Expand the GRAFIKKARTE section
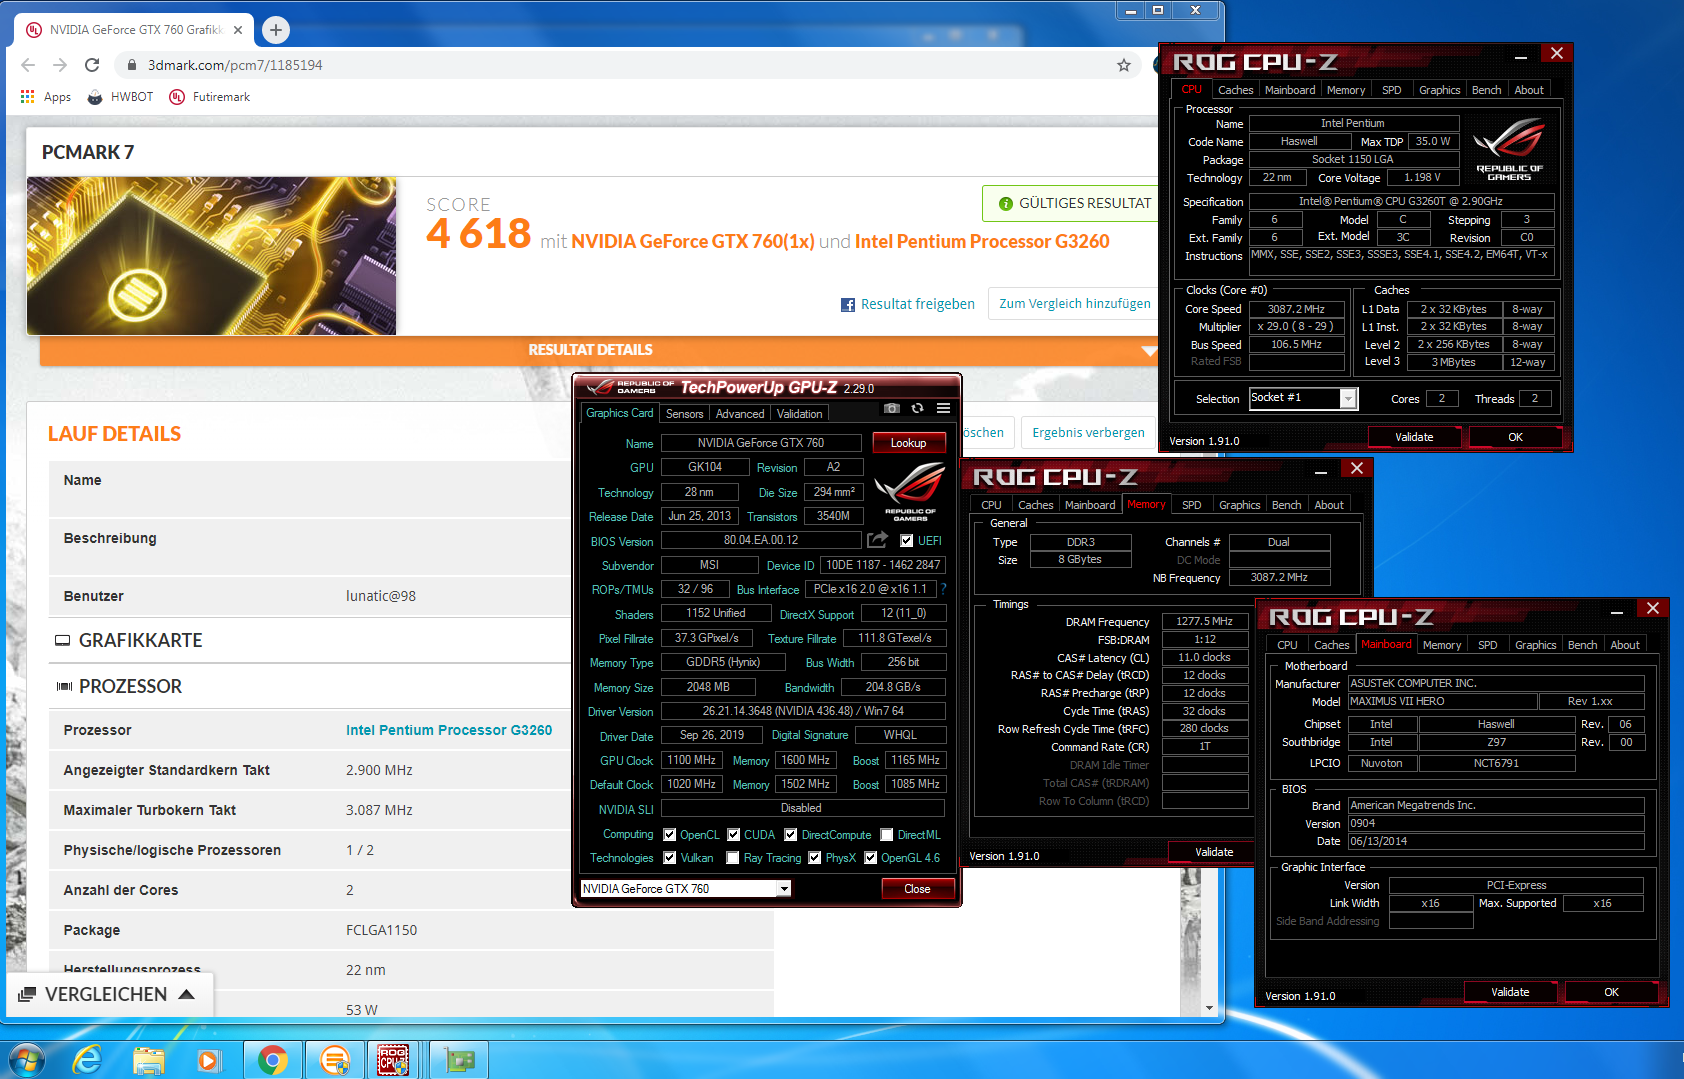Image resolution: width=1684 pixels, height=1079 pixels. [130, 641]
